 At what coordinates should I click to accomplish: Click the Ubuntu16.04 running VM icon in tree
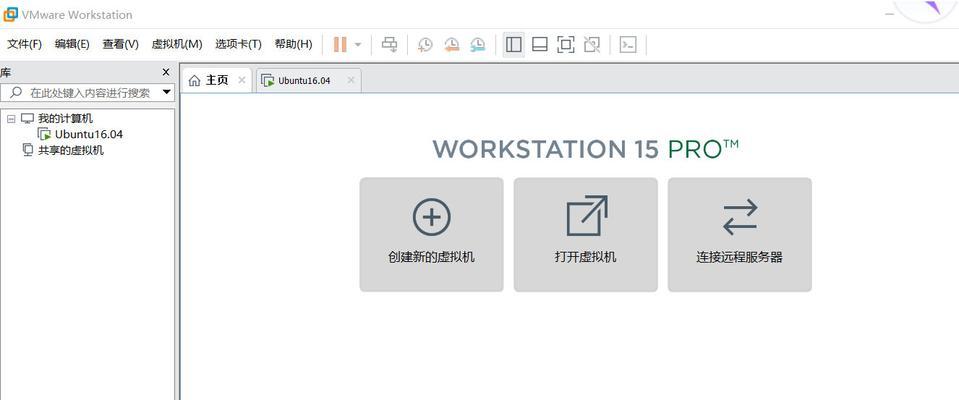point(44,135)
